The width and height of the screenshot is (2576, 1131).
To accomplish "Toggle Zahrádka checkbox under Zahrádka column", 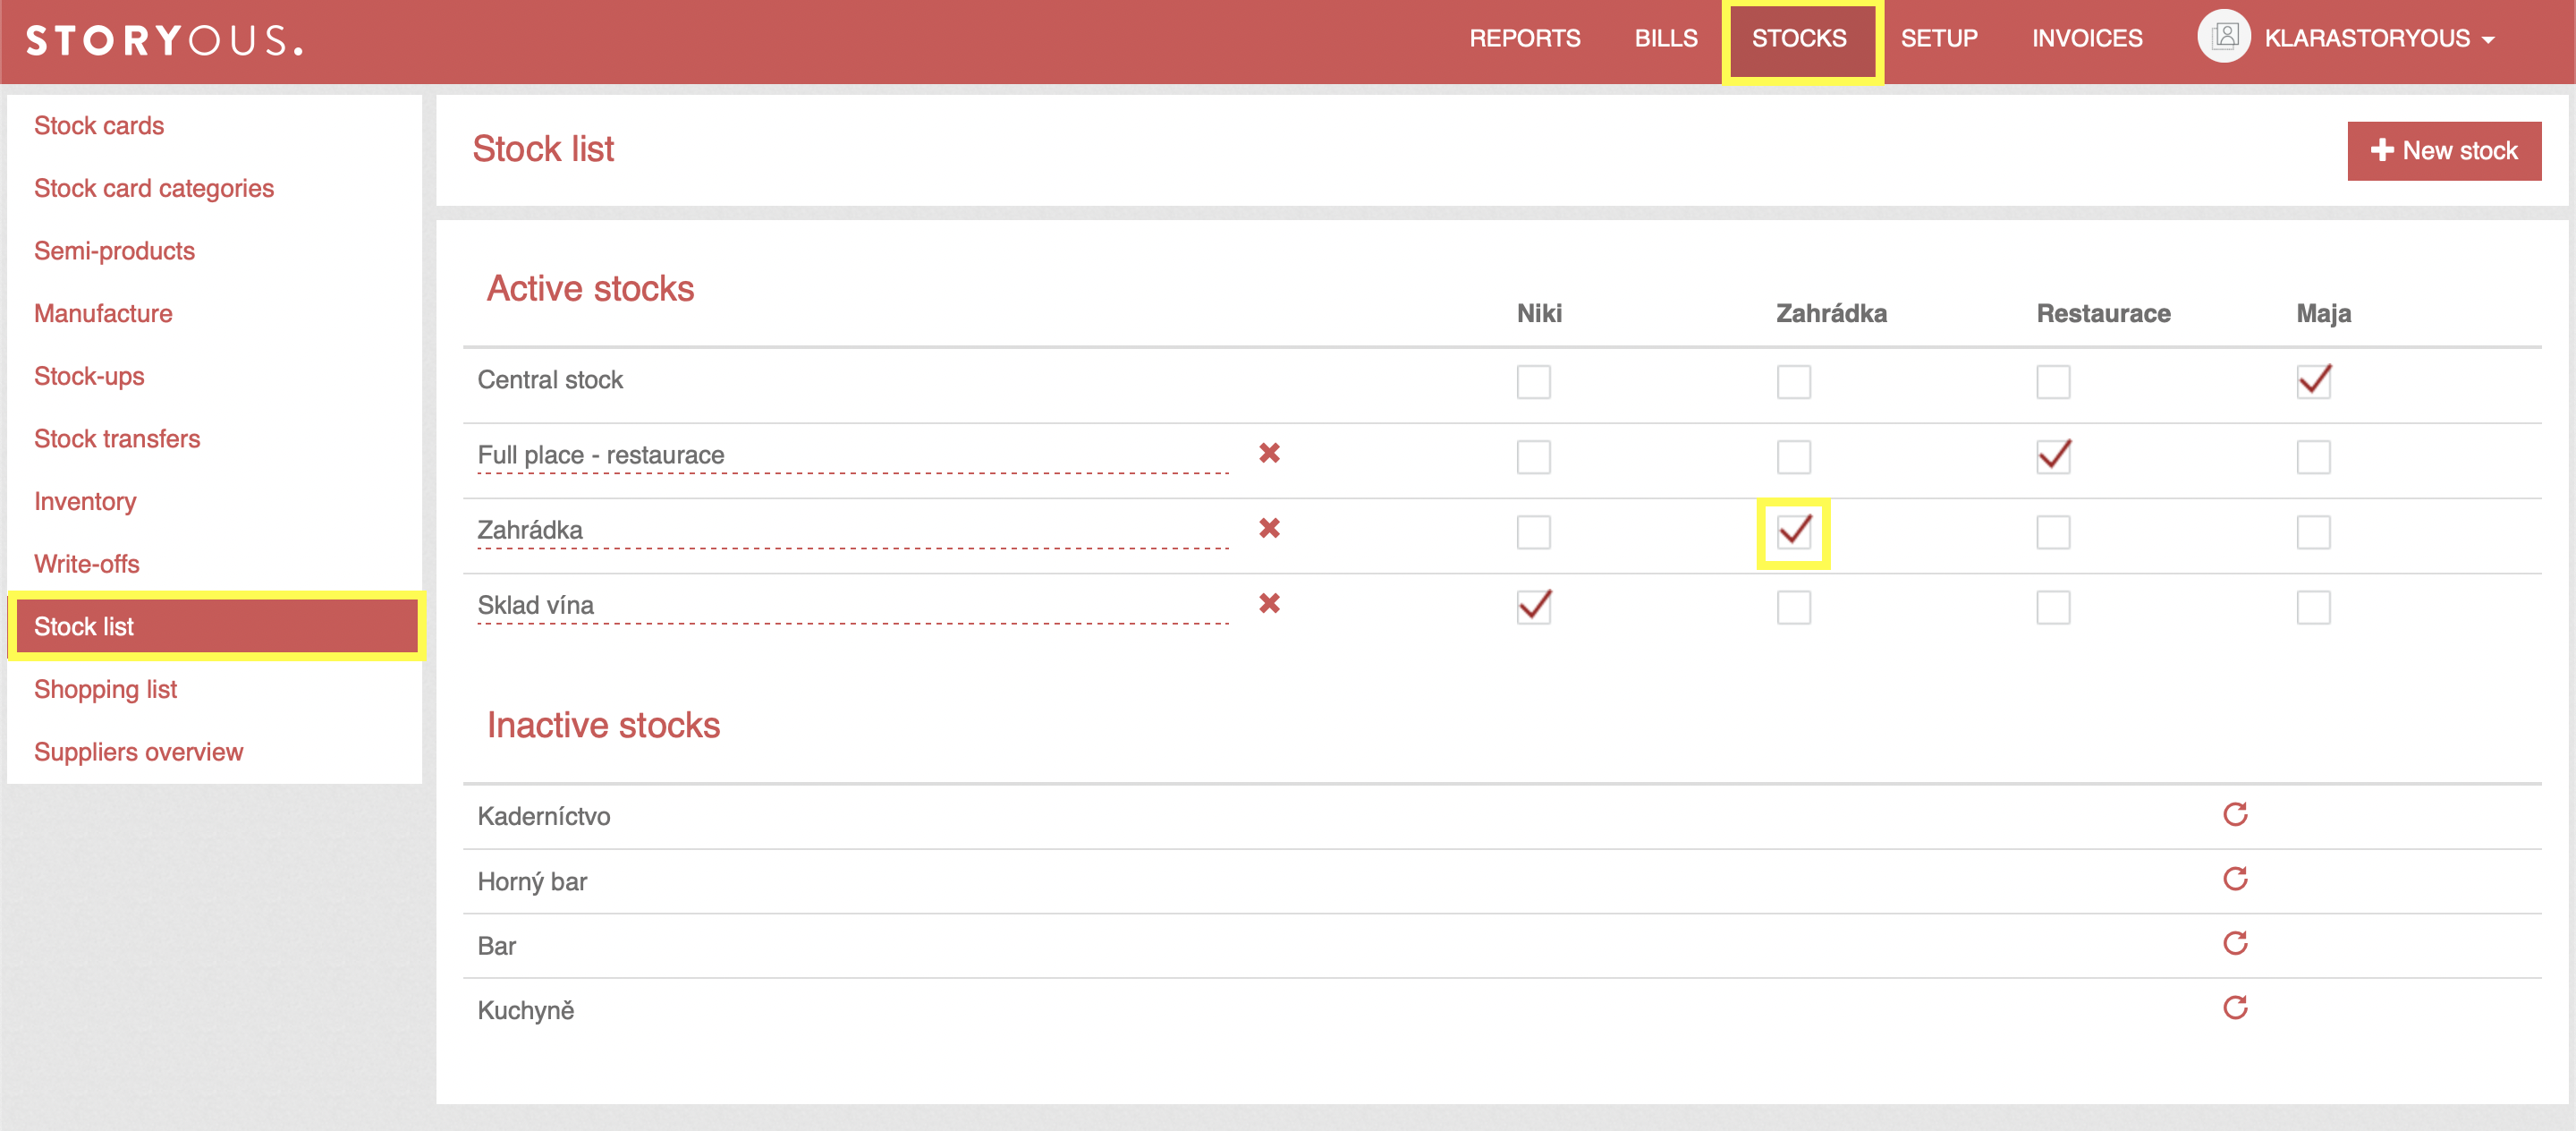I will click(1791, 531).
